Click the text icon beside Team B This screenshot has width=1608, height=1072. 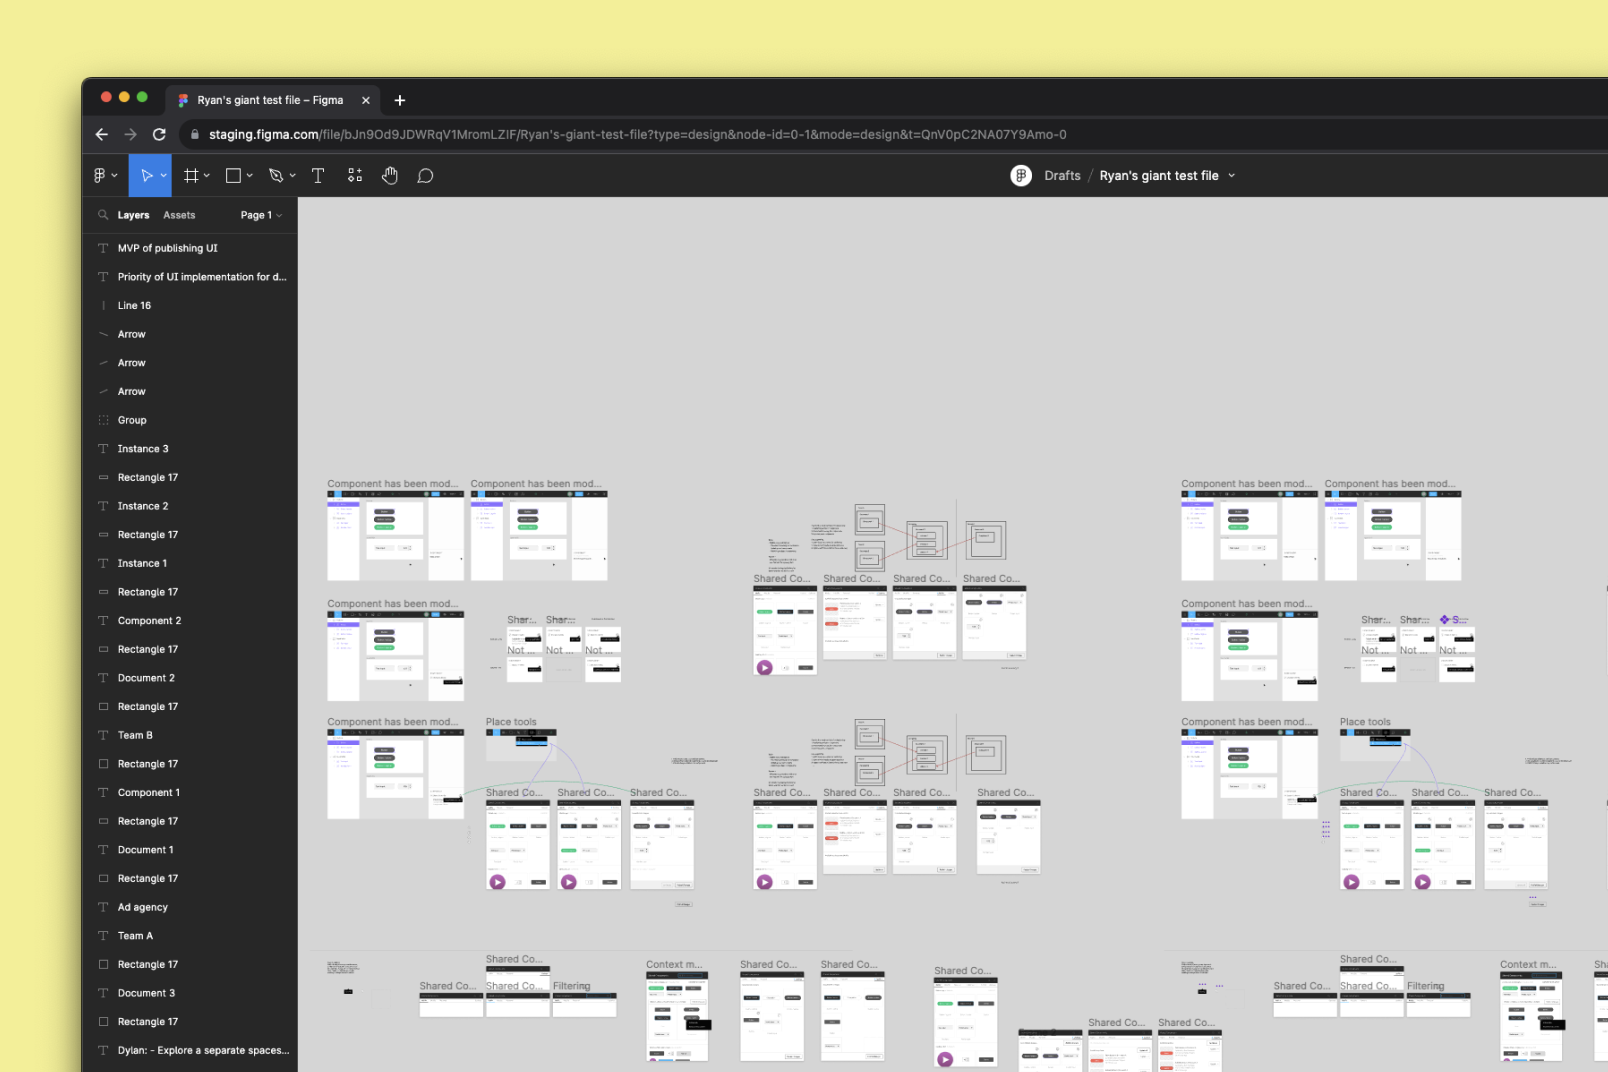(x=103, y=735)
